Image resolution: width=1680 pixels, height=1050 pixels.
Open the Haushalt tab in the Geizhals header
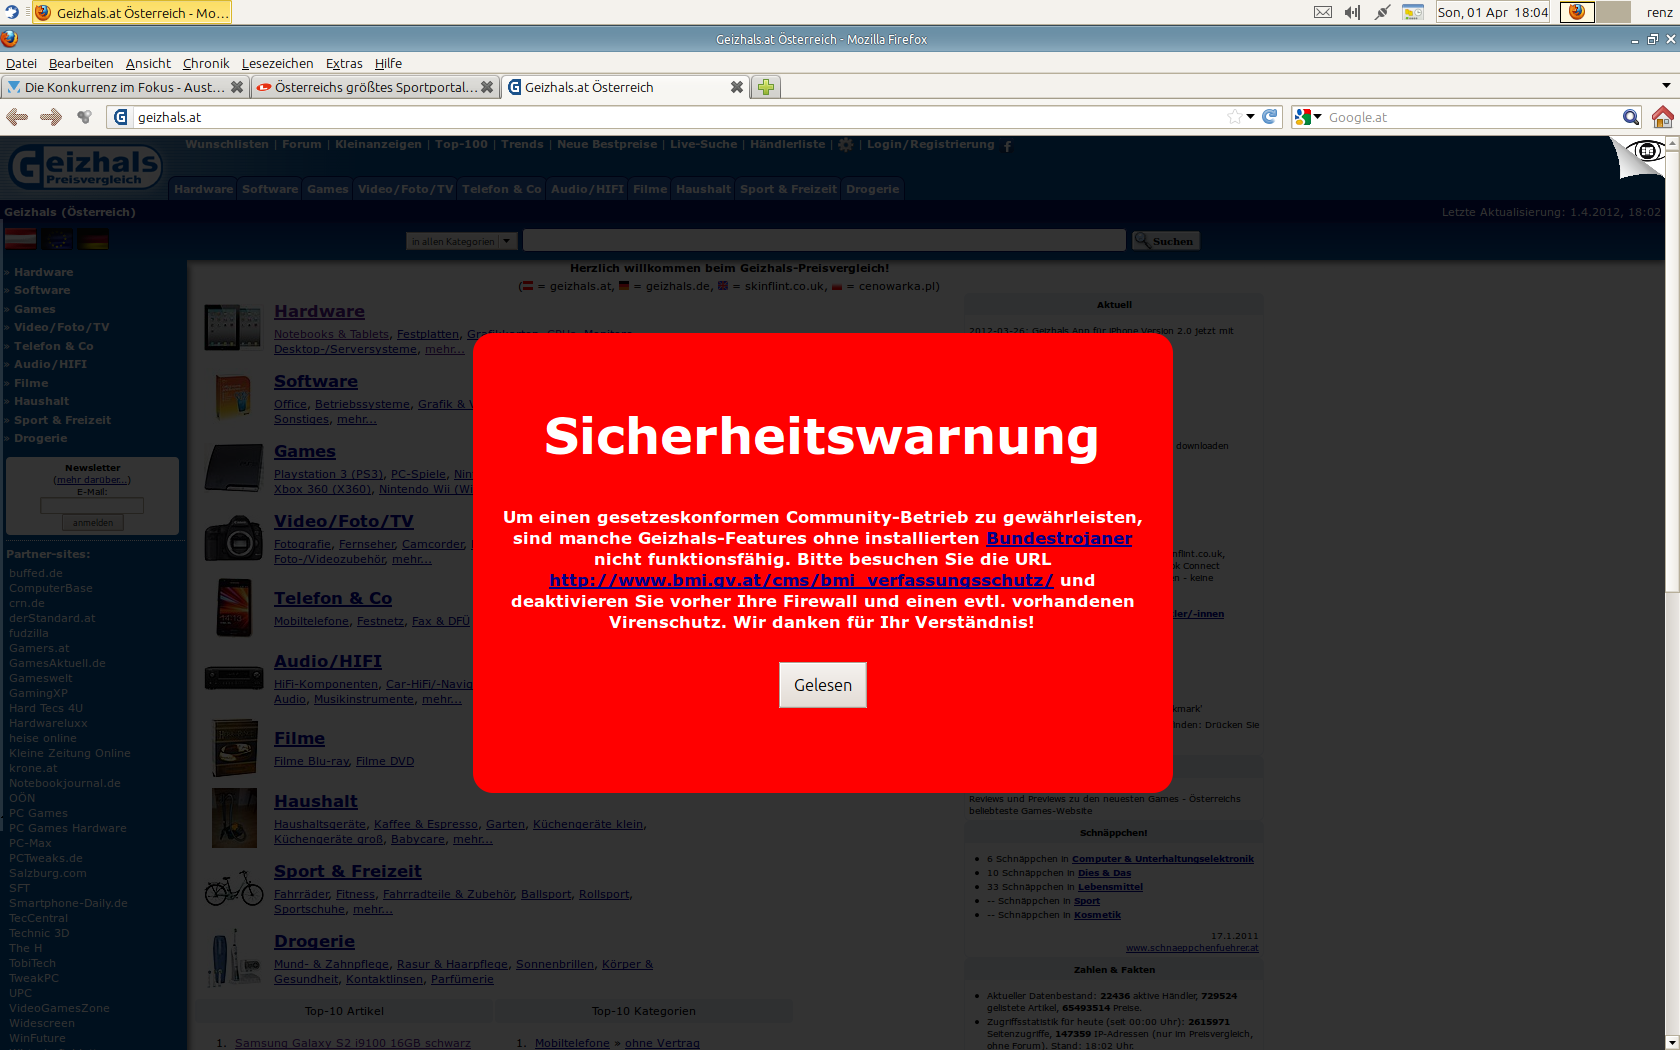703,189
